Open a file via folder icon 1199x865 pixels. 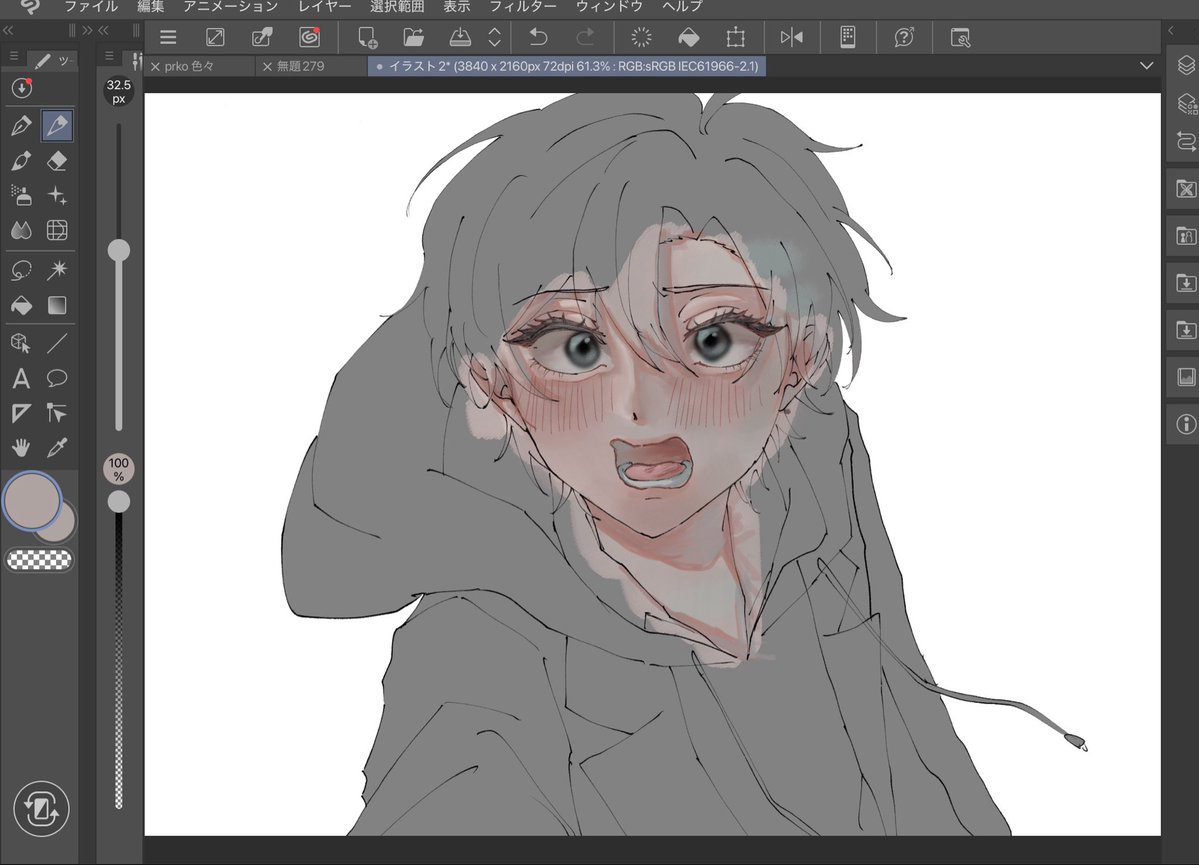pos(414,37)
